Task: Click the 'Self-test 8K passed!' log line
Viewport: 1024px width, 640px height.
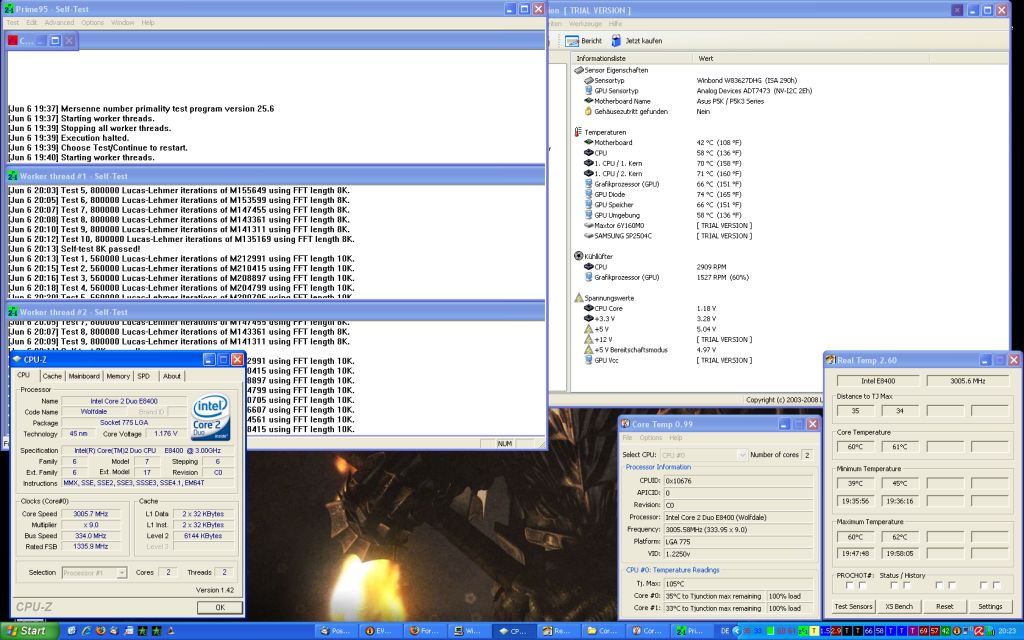Action: pos(74,249)
